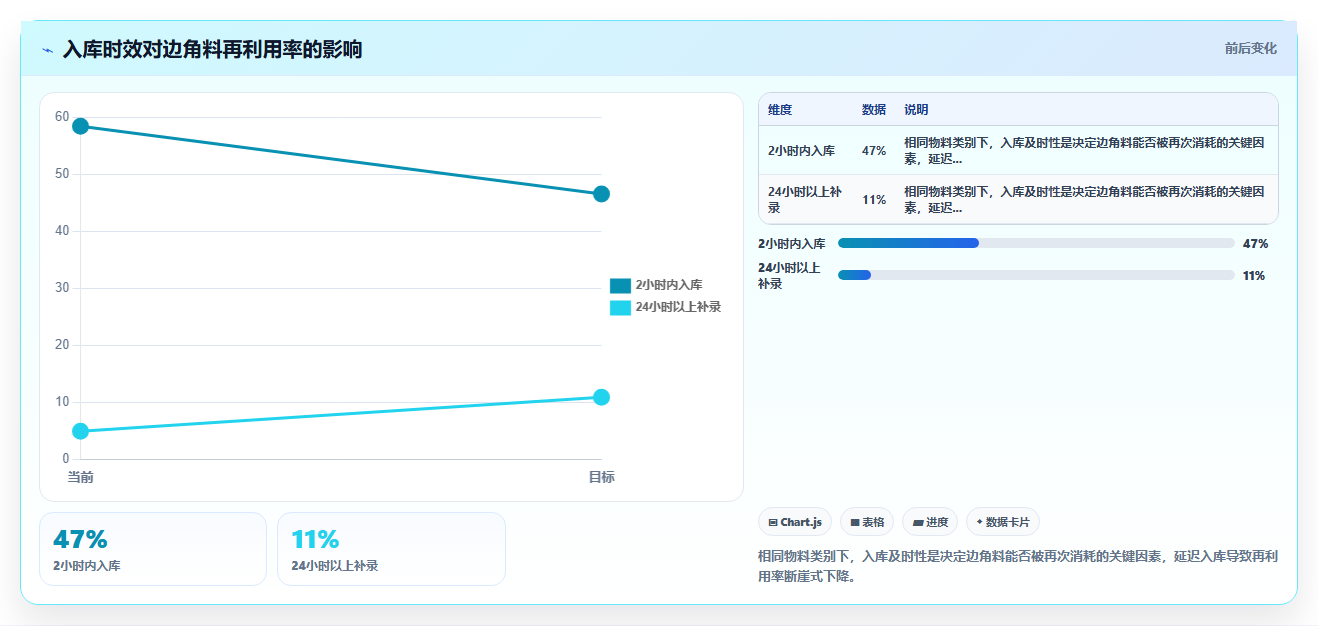Click the 24小时以上补录 legend label
This screenshot has height=626, width=1318.
(678, 307)
